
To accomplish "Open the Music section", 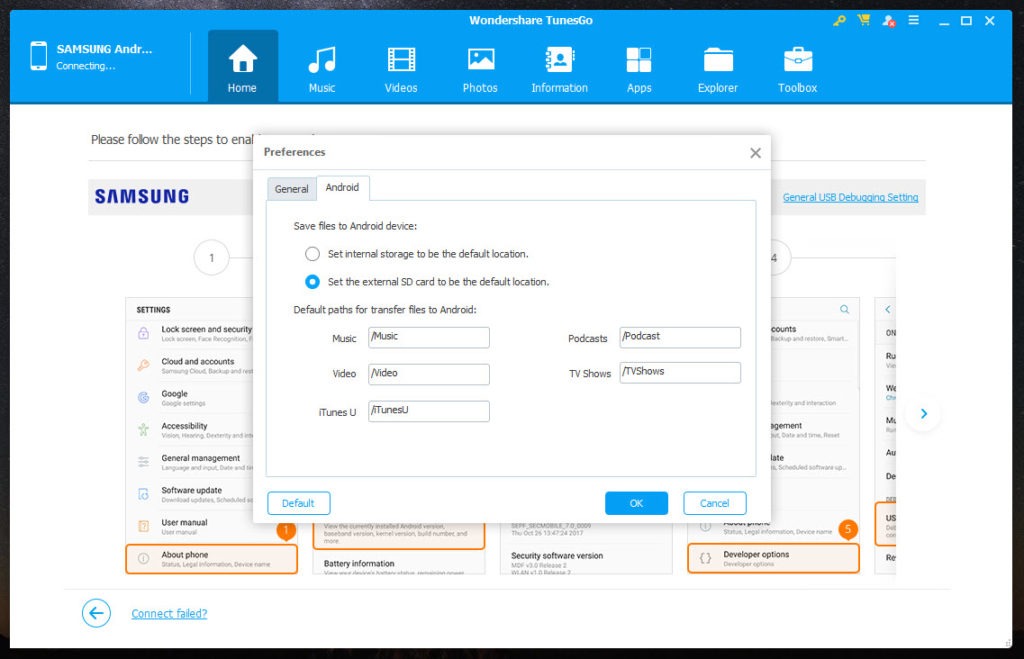I will [x=322, y=69].
